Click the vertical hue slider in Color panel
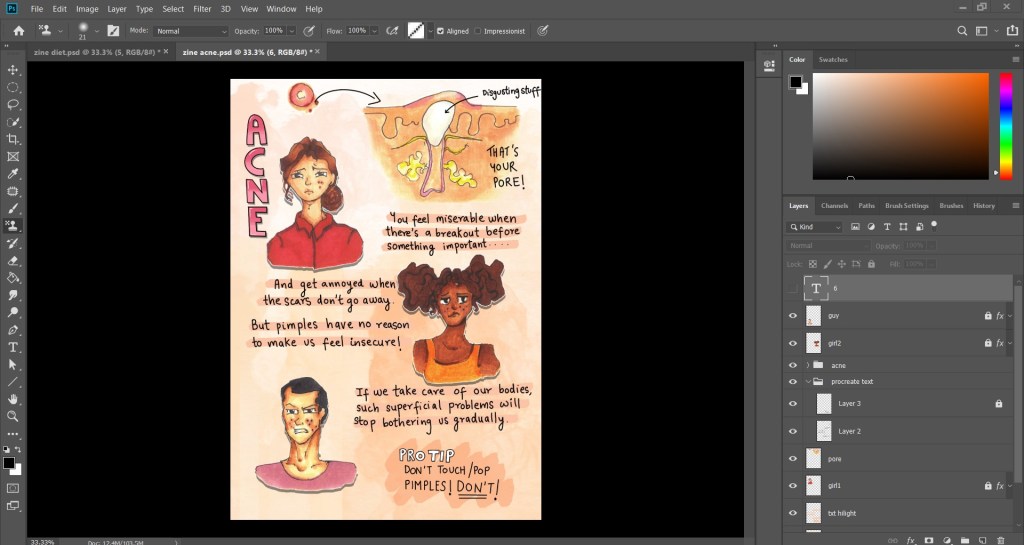 click(x=1005, y=125)
